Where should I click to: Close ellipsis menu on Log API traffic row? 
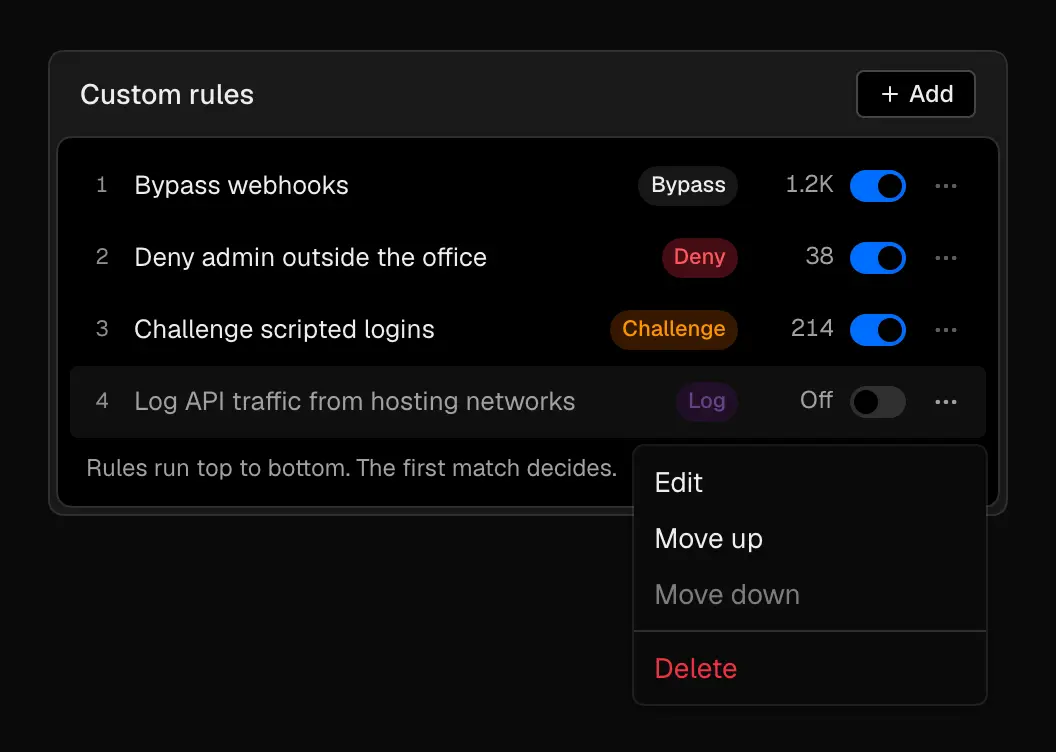(946, 402)
